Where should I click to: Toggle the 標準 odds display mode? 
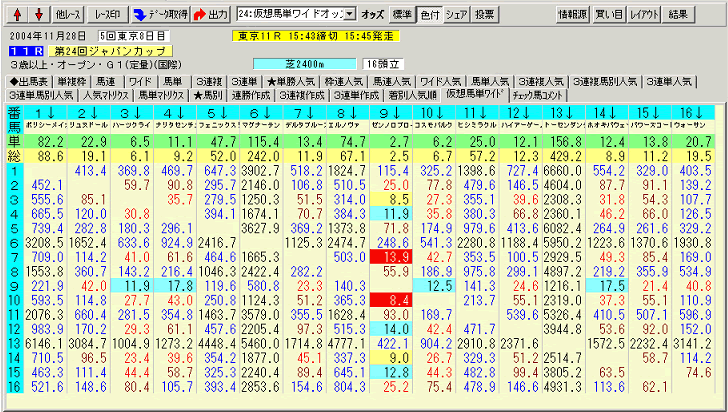(x=402, y=15)
